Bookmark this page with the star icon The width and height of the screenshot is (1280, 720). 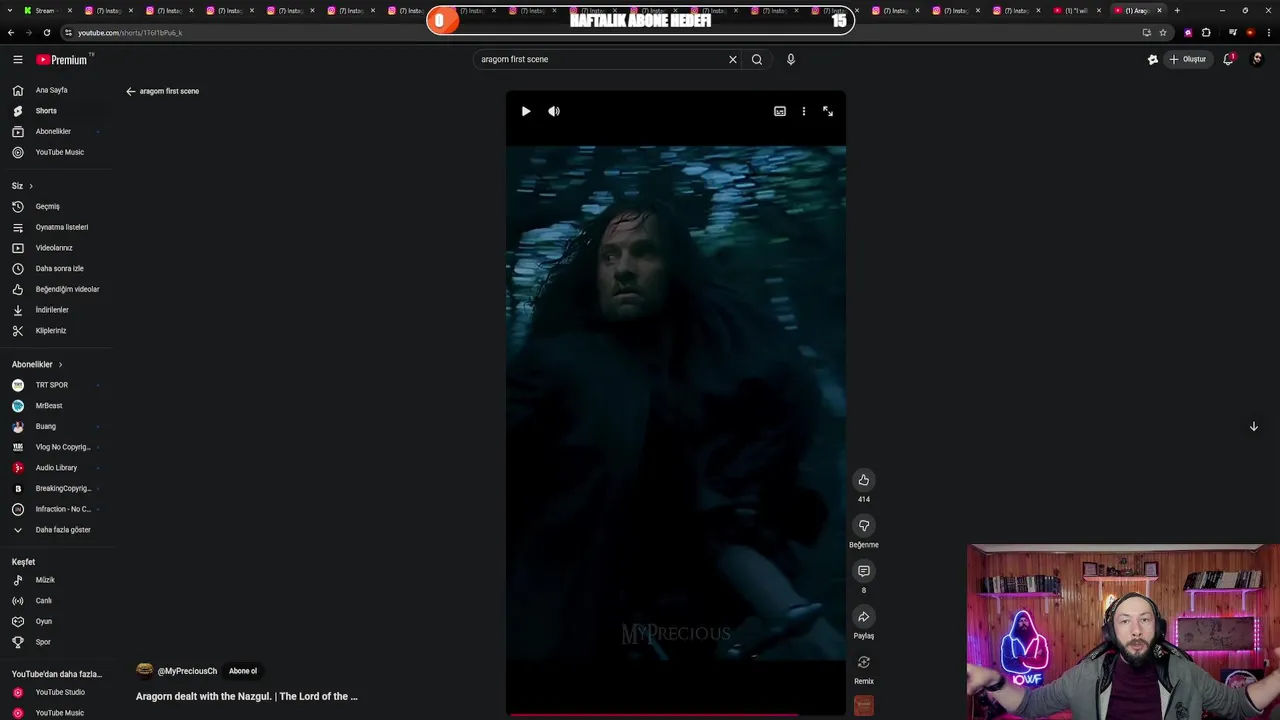click(x=1163, y=32)
